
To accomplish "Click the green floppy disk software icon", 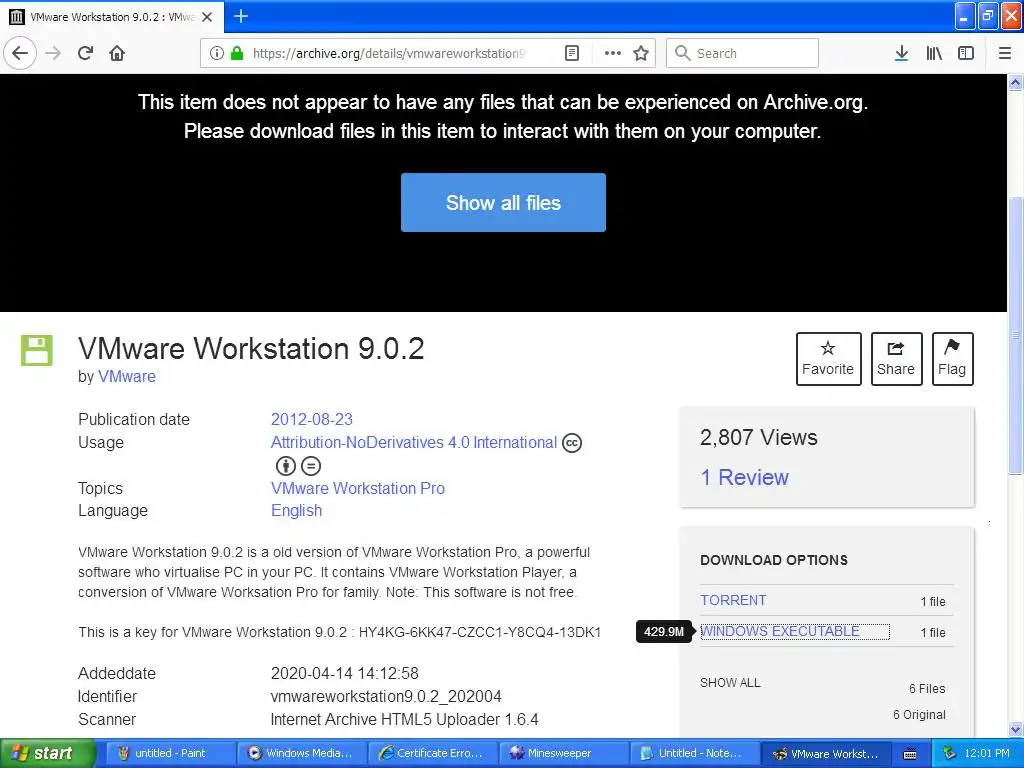I will (x=37, y=350).
